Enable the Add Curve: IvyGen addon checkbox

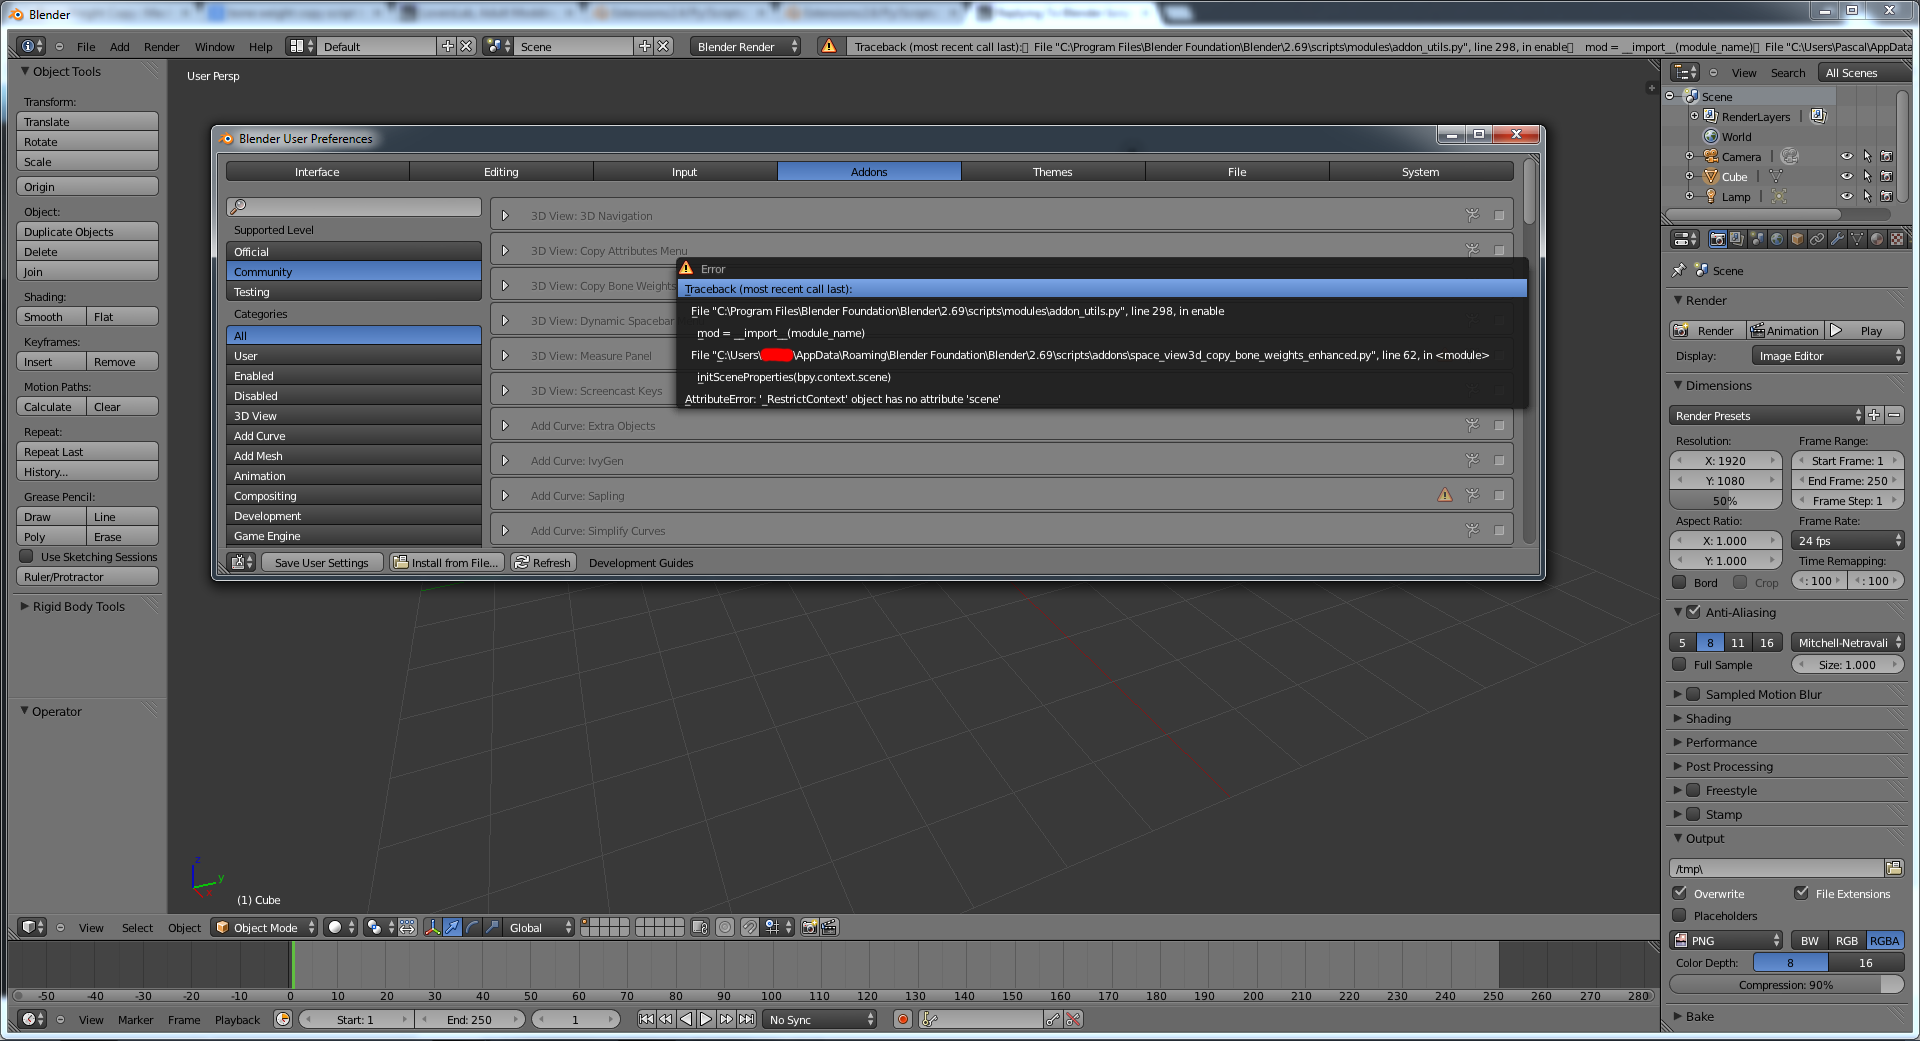click(x=1499, y=460)
